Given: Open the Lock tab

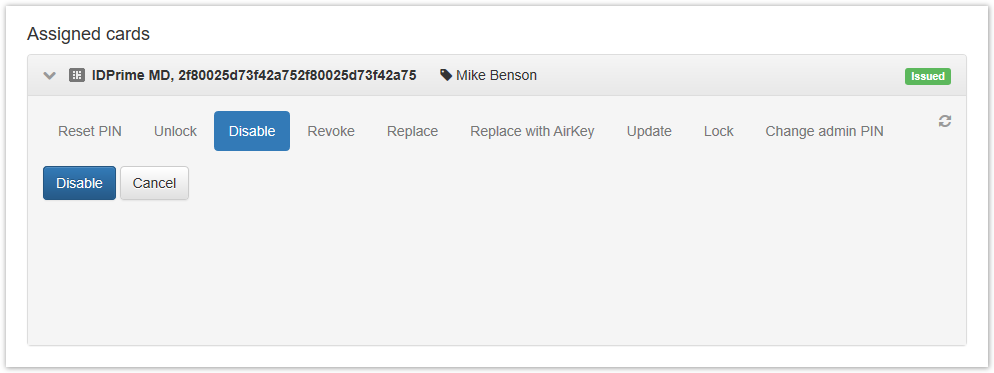Looking at the screenshot, I should (x=719, y=131).
